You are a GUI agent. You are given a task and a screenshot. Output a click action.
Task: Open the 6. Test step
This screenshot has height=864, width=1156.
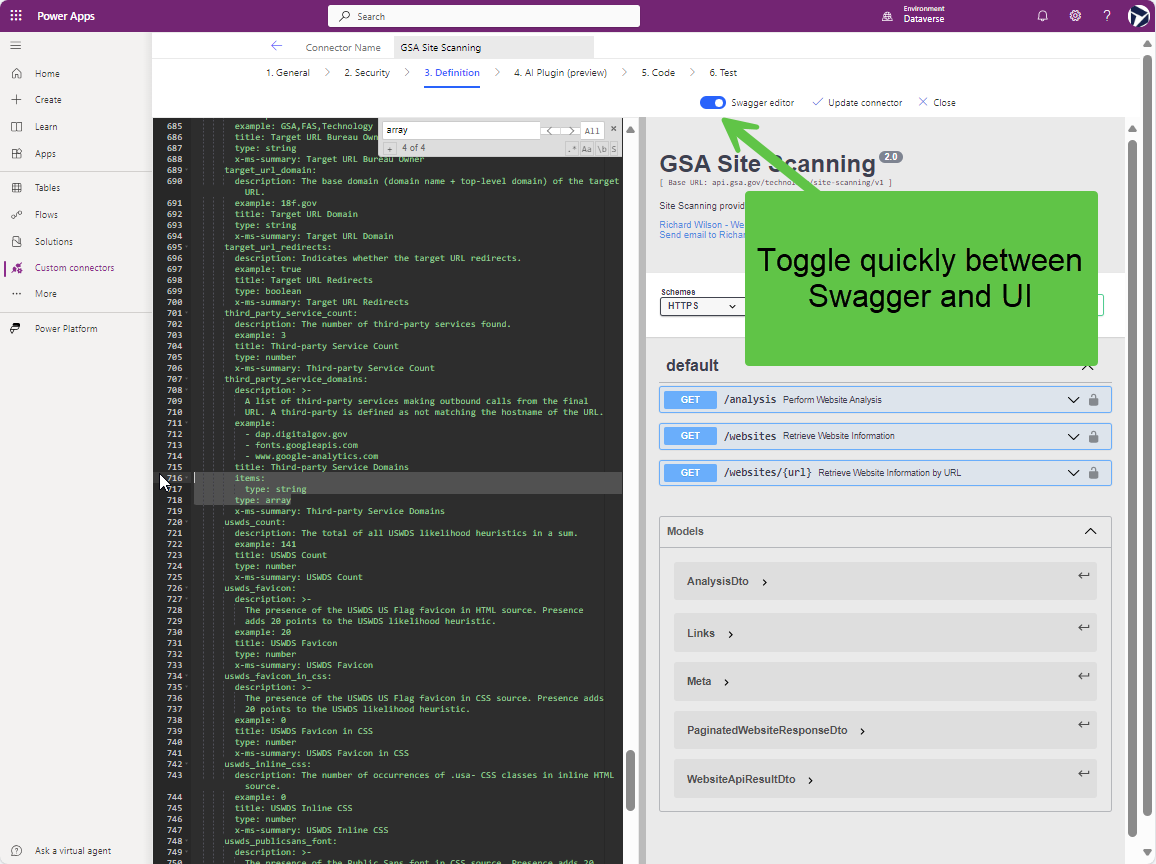tap(723, 72)
